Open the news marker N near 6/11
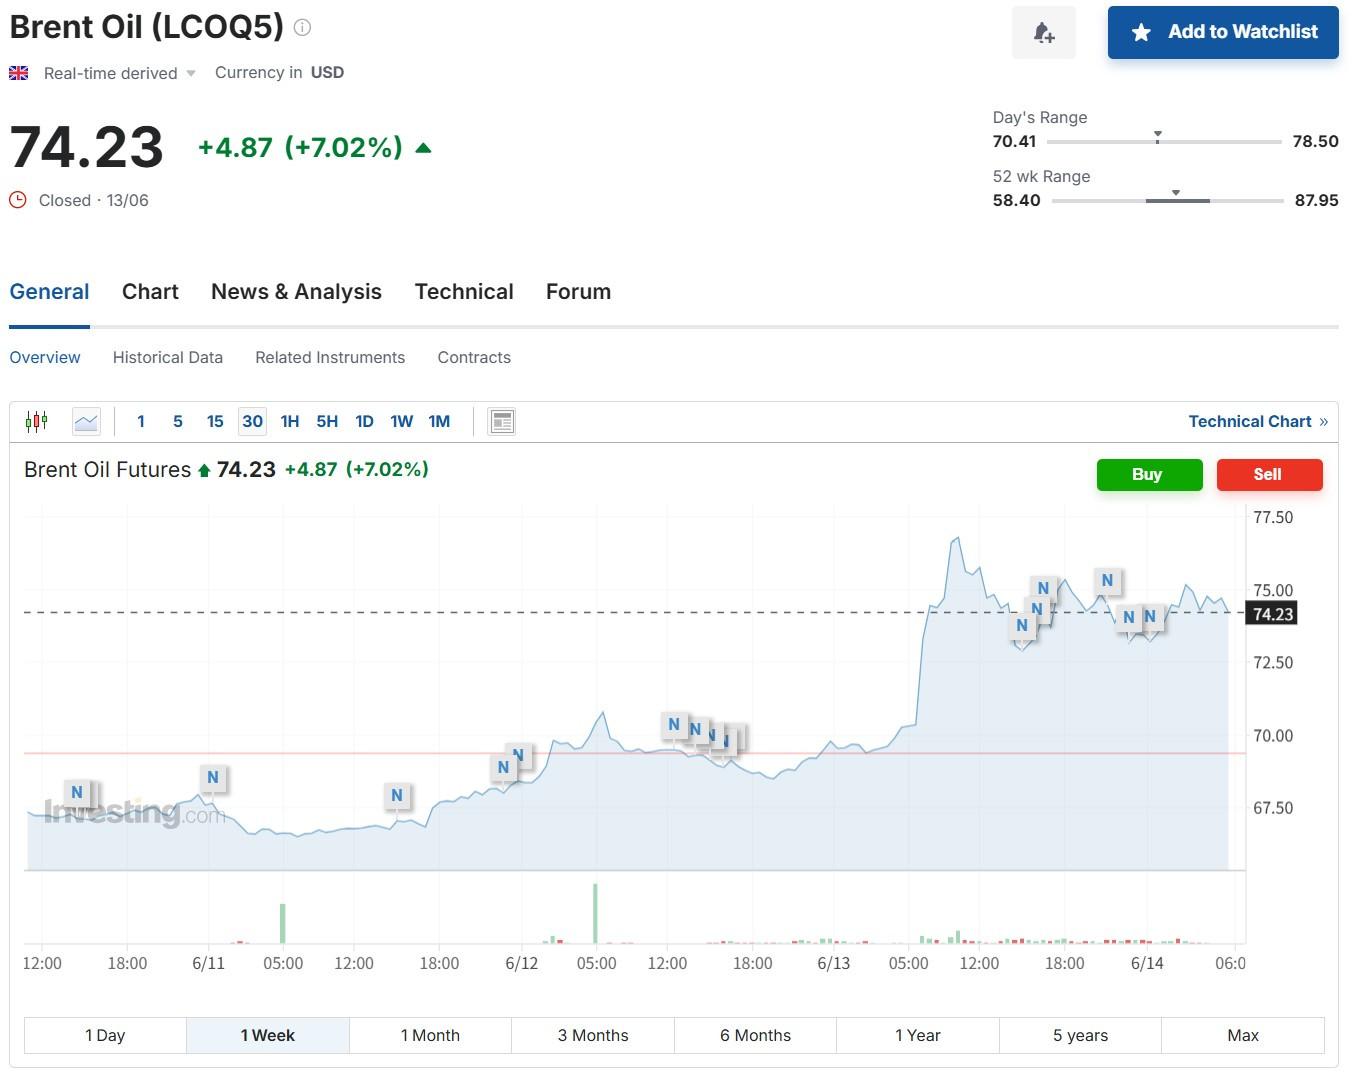 point(213,778)
